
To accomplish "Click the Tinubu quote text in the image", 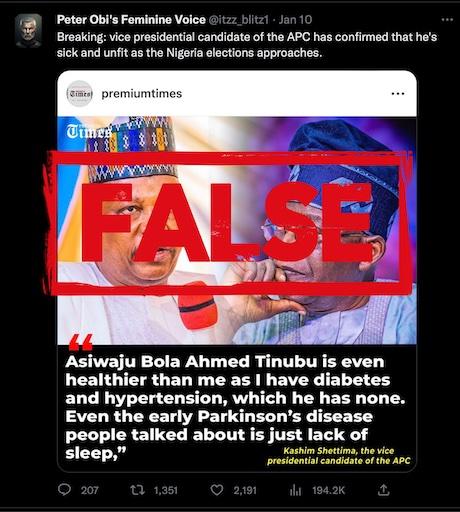I will [x=233, y=407].
